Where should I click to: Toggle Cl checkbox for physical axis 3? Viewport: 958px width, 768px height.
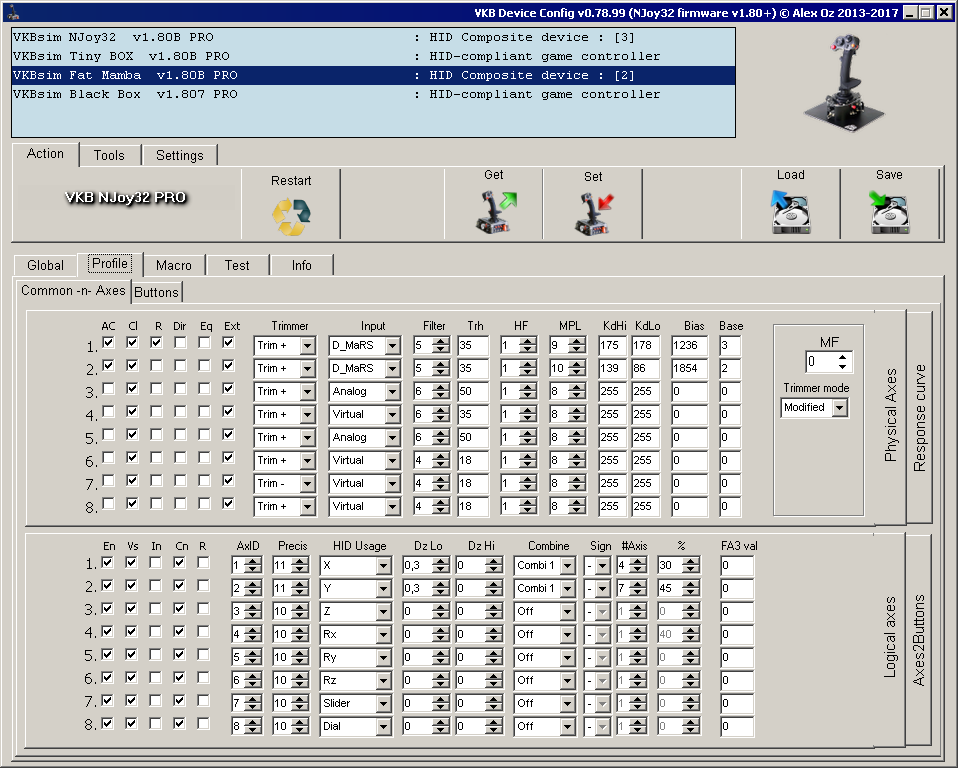pyautogui.click(x=132, y=389)
